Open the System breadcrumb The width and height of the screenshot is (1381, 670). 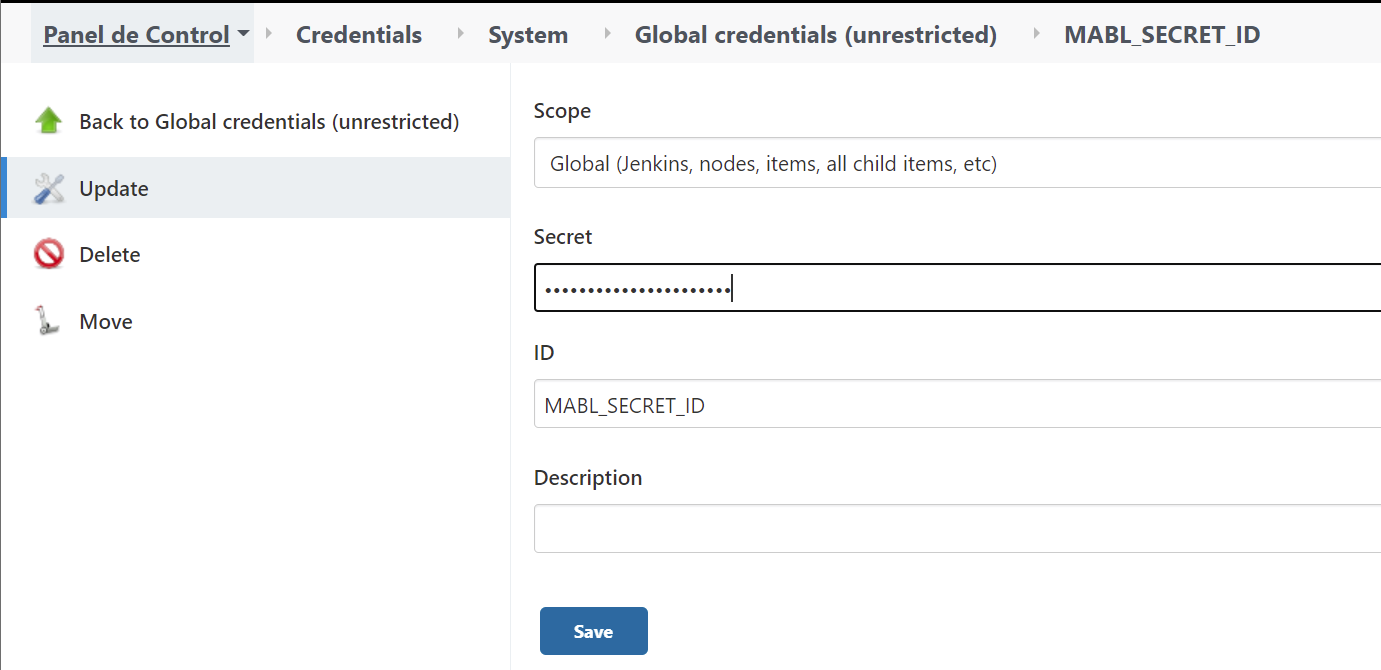coord(528,35)
